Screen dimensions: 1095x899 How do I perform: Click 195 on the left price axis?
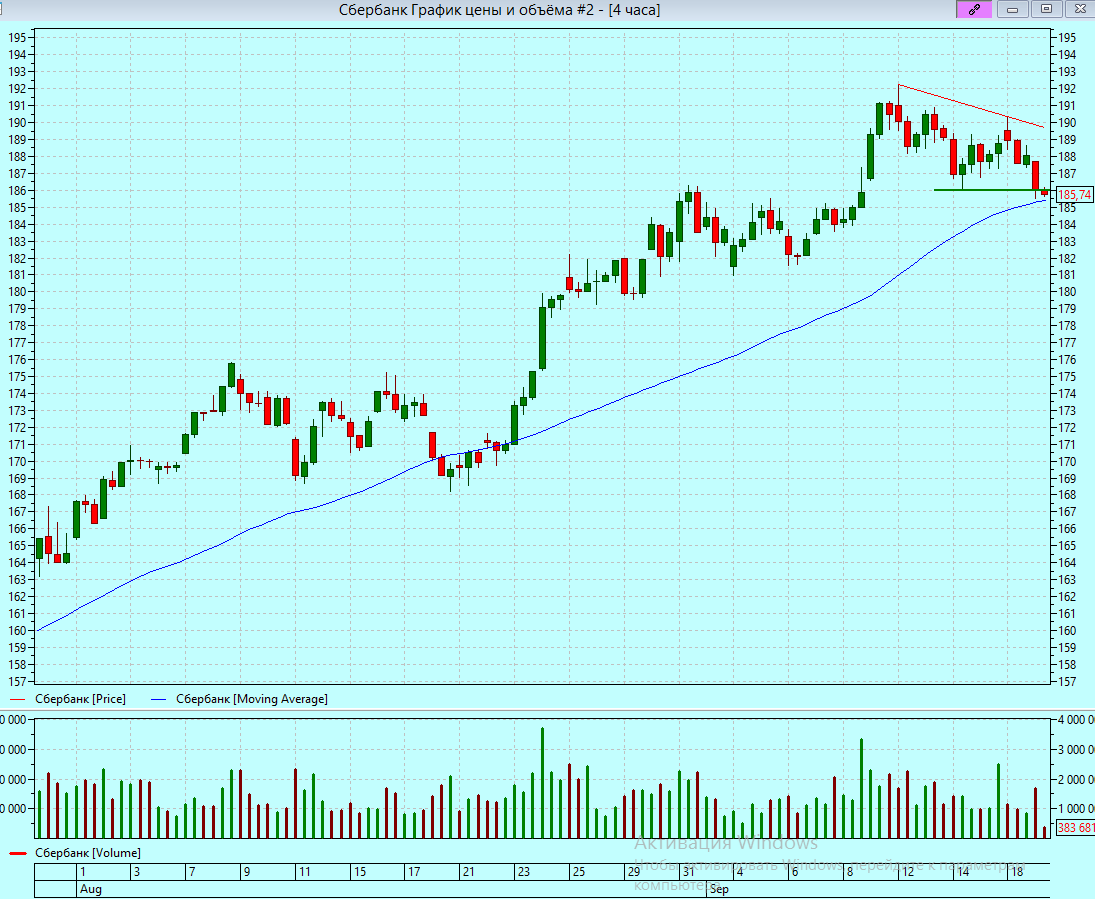[x=17, y=38]
